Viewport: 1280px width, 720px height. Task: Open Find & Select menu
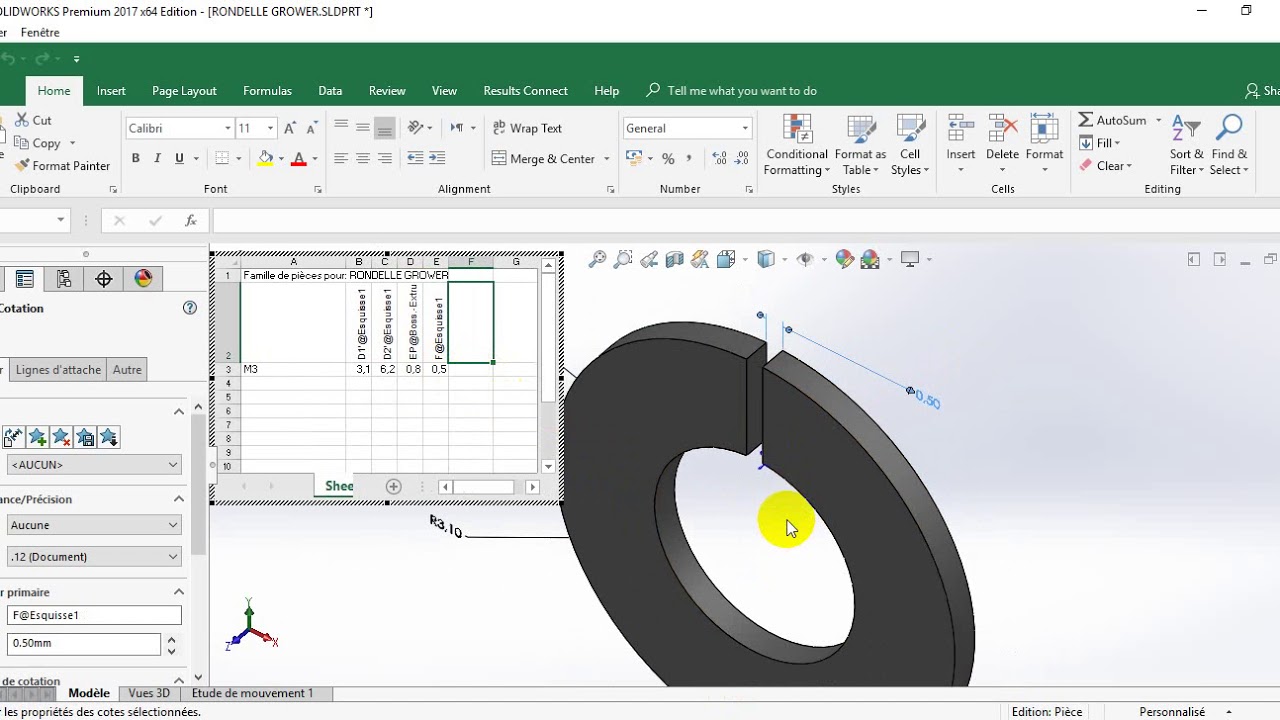click(1229, 145)
